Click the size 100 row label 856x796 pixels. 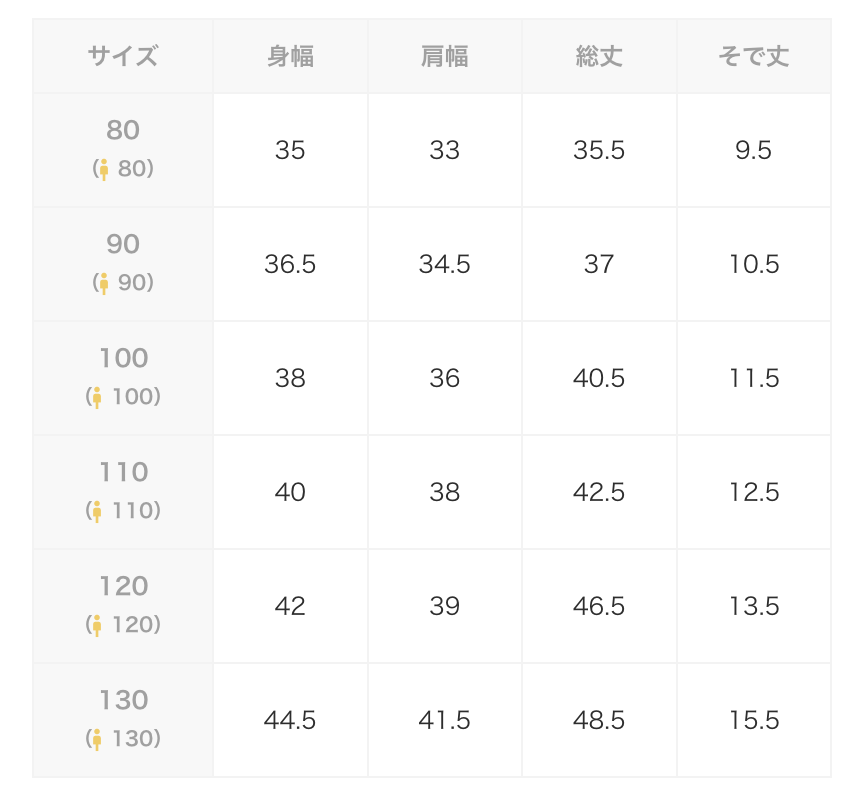pyautogui.click(x=123, y=359)
